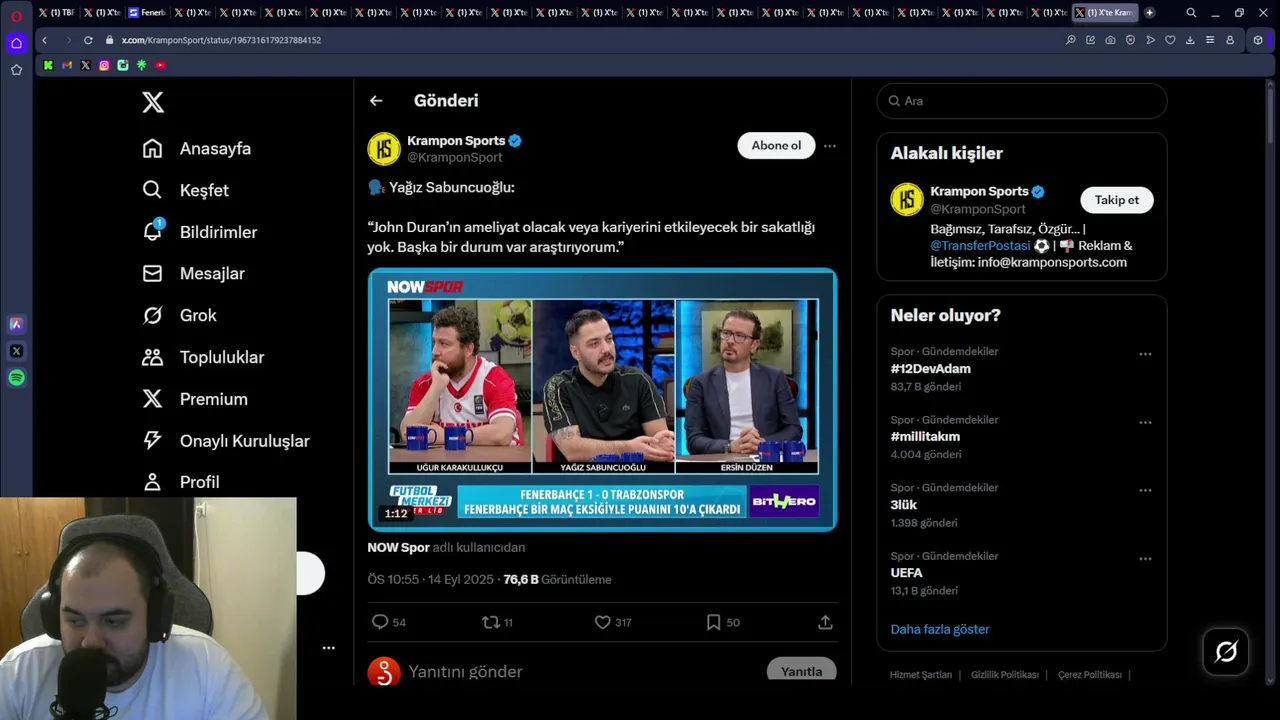Click the Yanıtla button
The width and height of the screenshot is (1280, 720).
coord(801,671)
